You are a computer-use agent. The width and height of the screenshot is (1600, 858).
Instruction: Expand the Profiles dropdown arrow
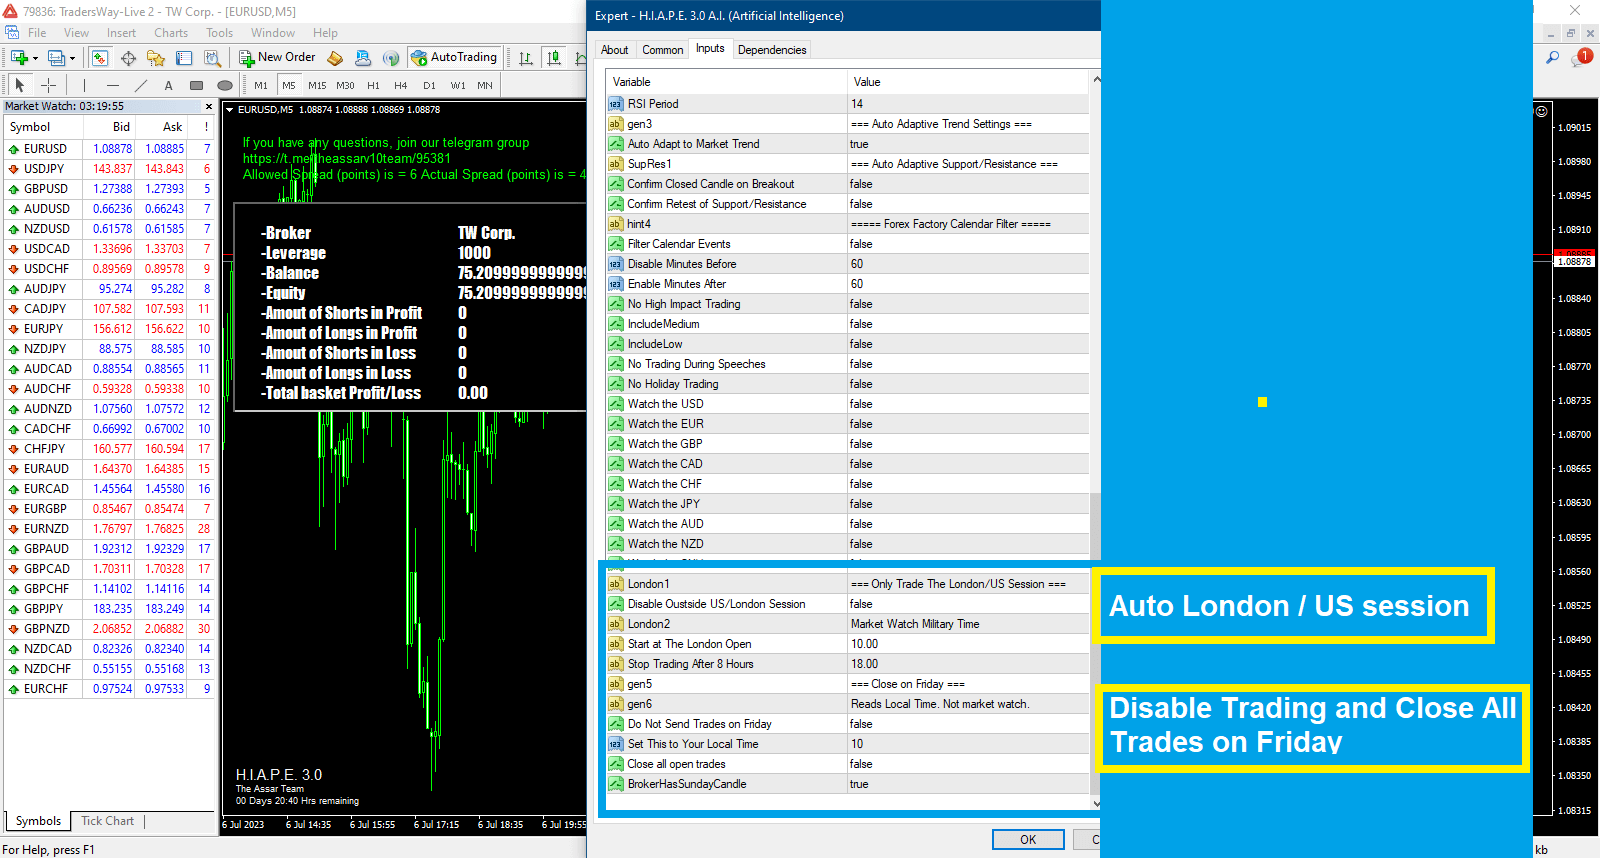pyautogui.click(x=72, y=59)
